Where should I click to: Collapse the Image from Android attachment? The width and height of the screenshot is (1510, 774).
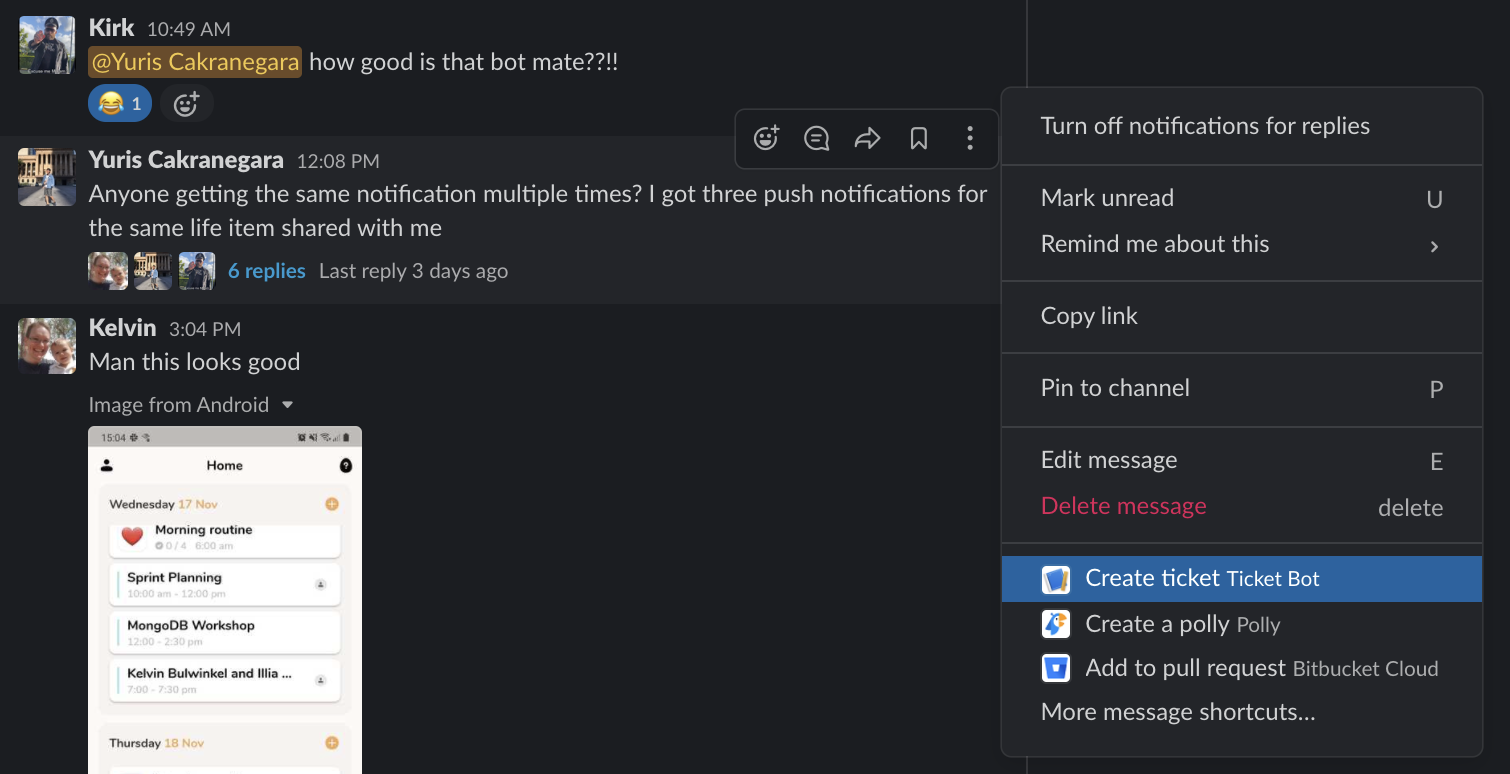tap(288, 405)
